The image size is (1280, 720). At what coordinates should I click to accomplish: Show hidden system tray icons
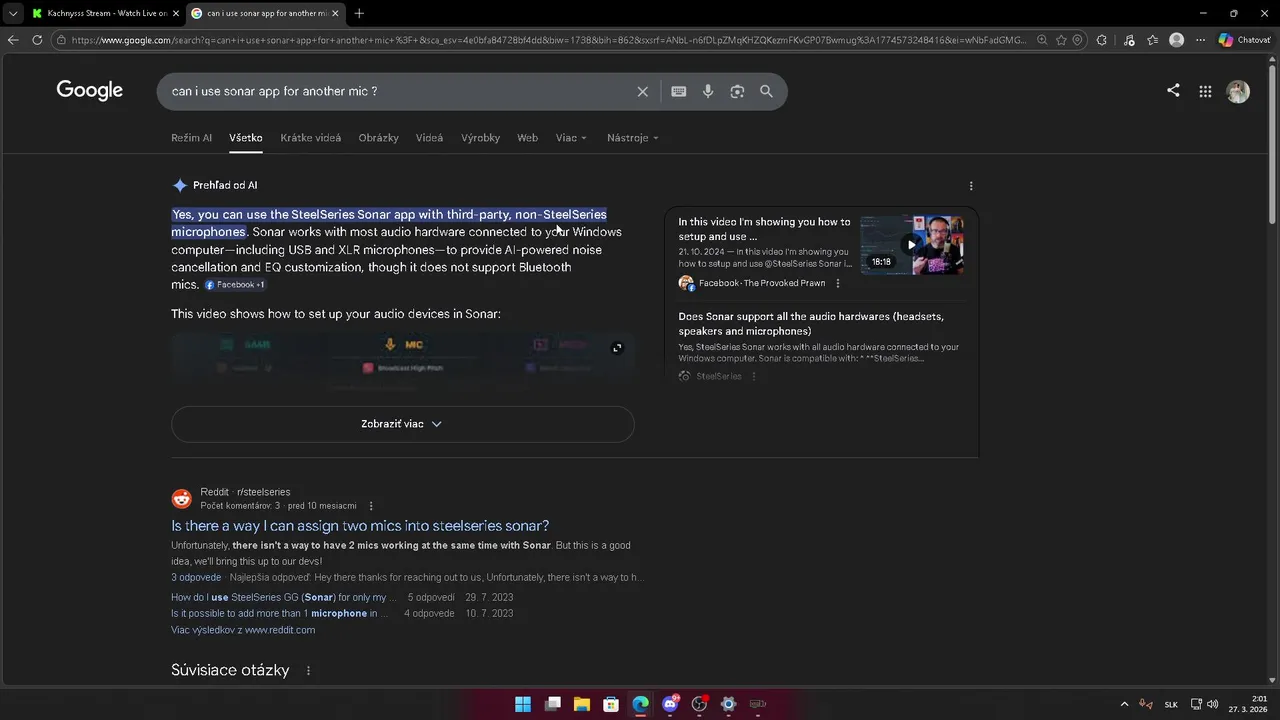click(1124, 704)
